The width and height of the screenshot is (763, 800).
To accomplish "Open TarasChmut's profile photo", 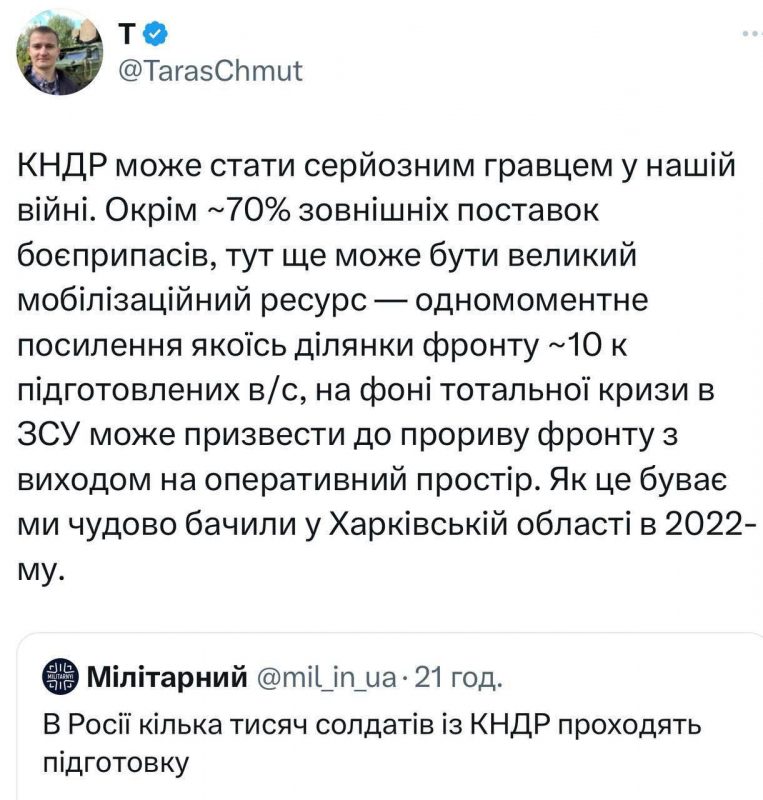I will (61, 52).
